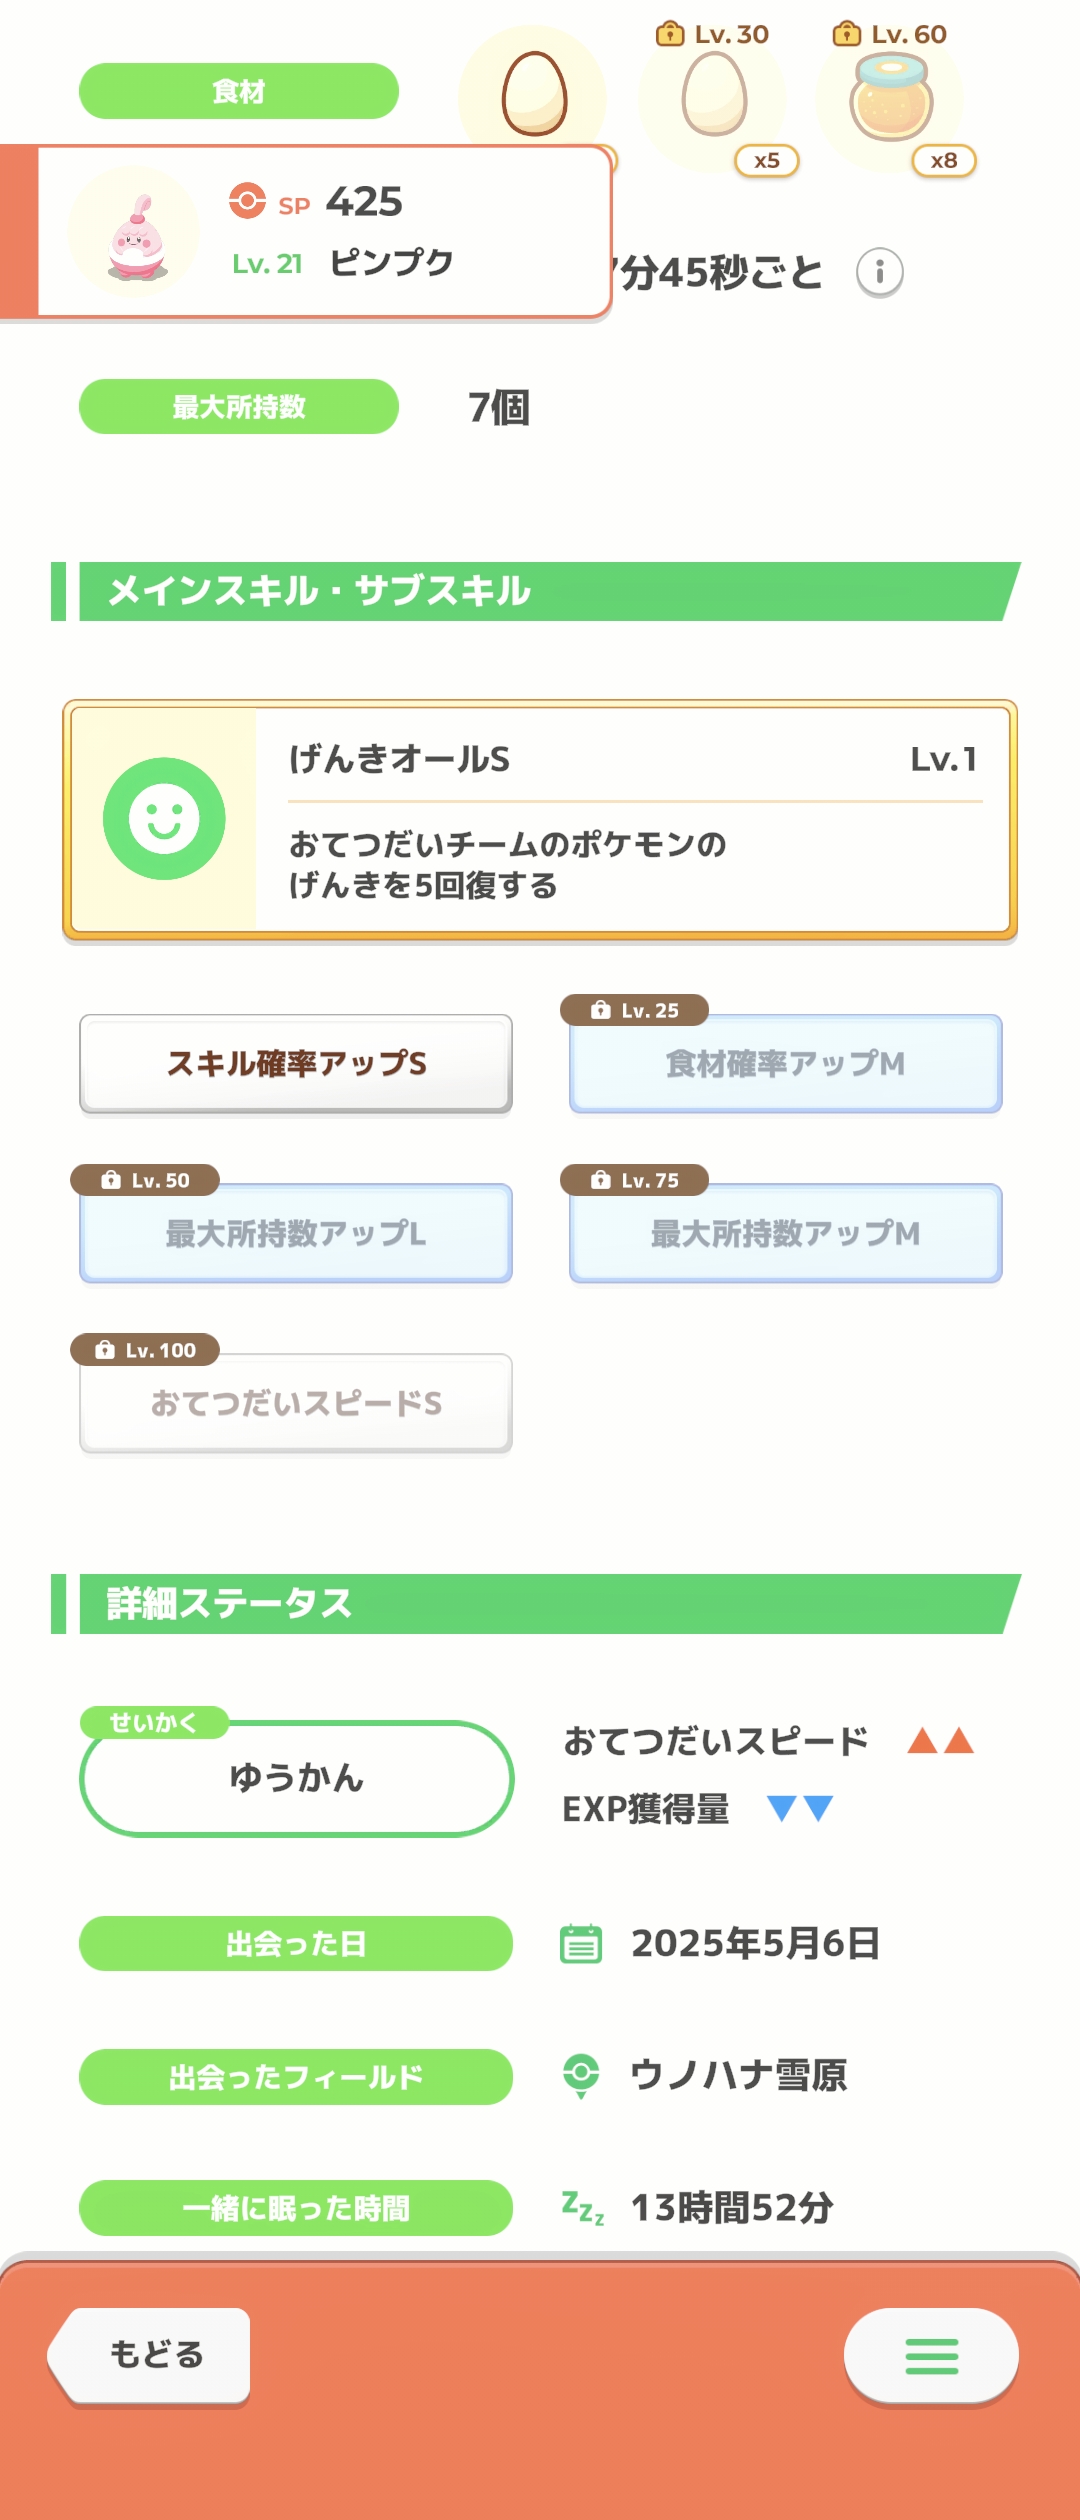This screenshot has height=2520, width=1080.
Task: Tap the locked 食材確率アップM sub skill
Action: pos(786,1063)
